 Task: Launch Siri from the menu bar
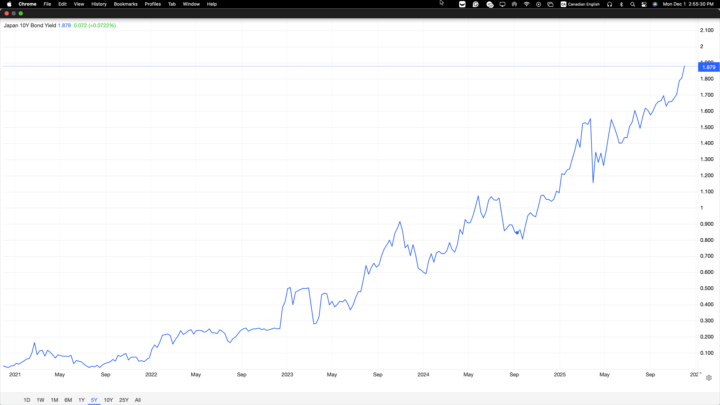click(x=655, y=4)
